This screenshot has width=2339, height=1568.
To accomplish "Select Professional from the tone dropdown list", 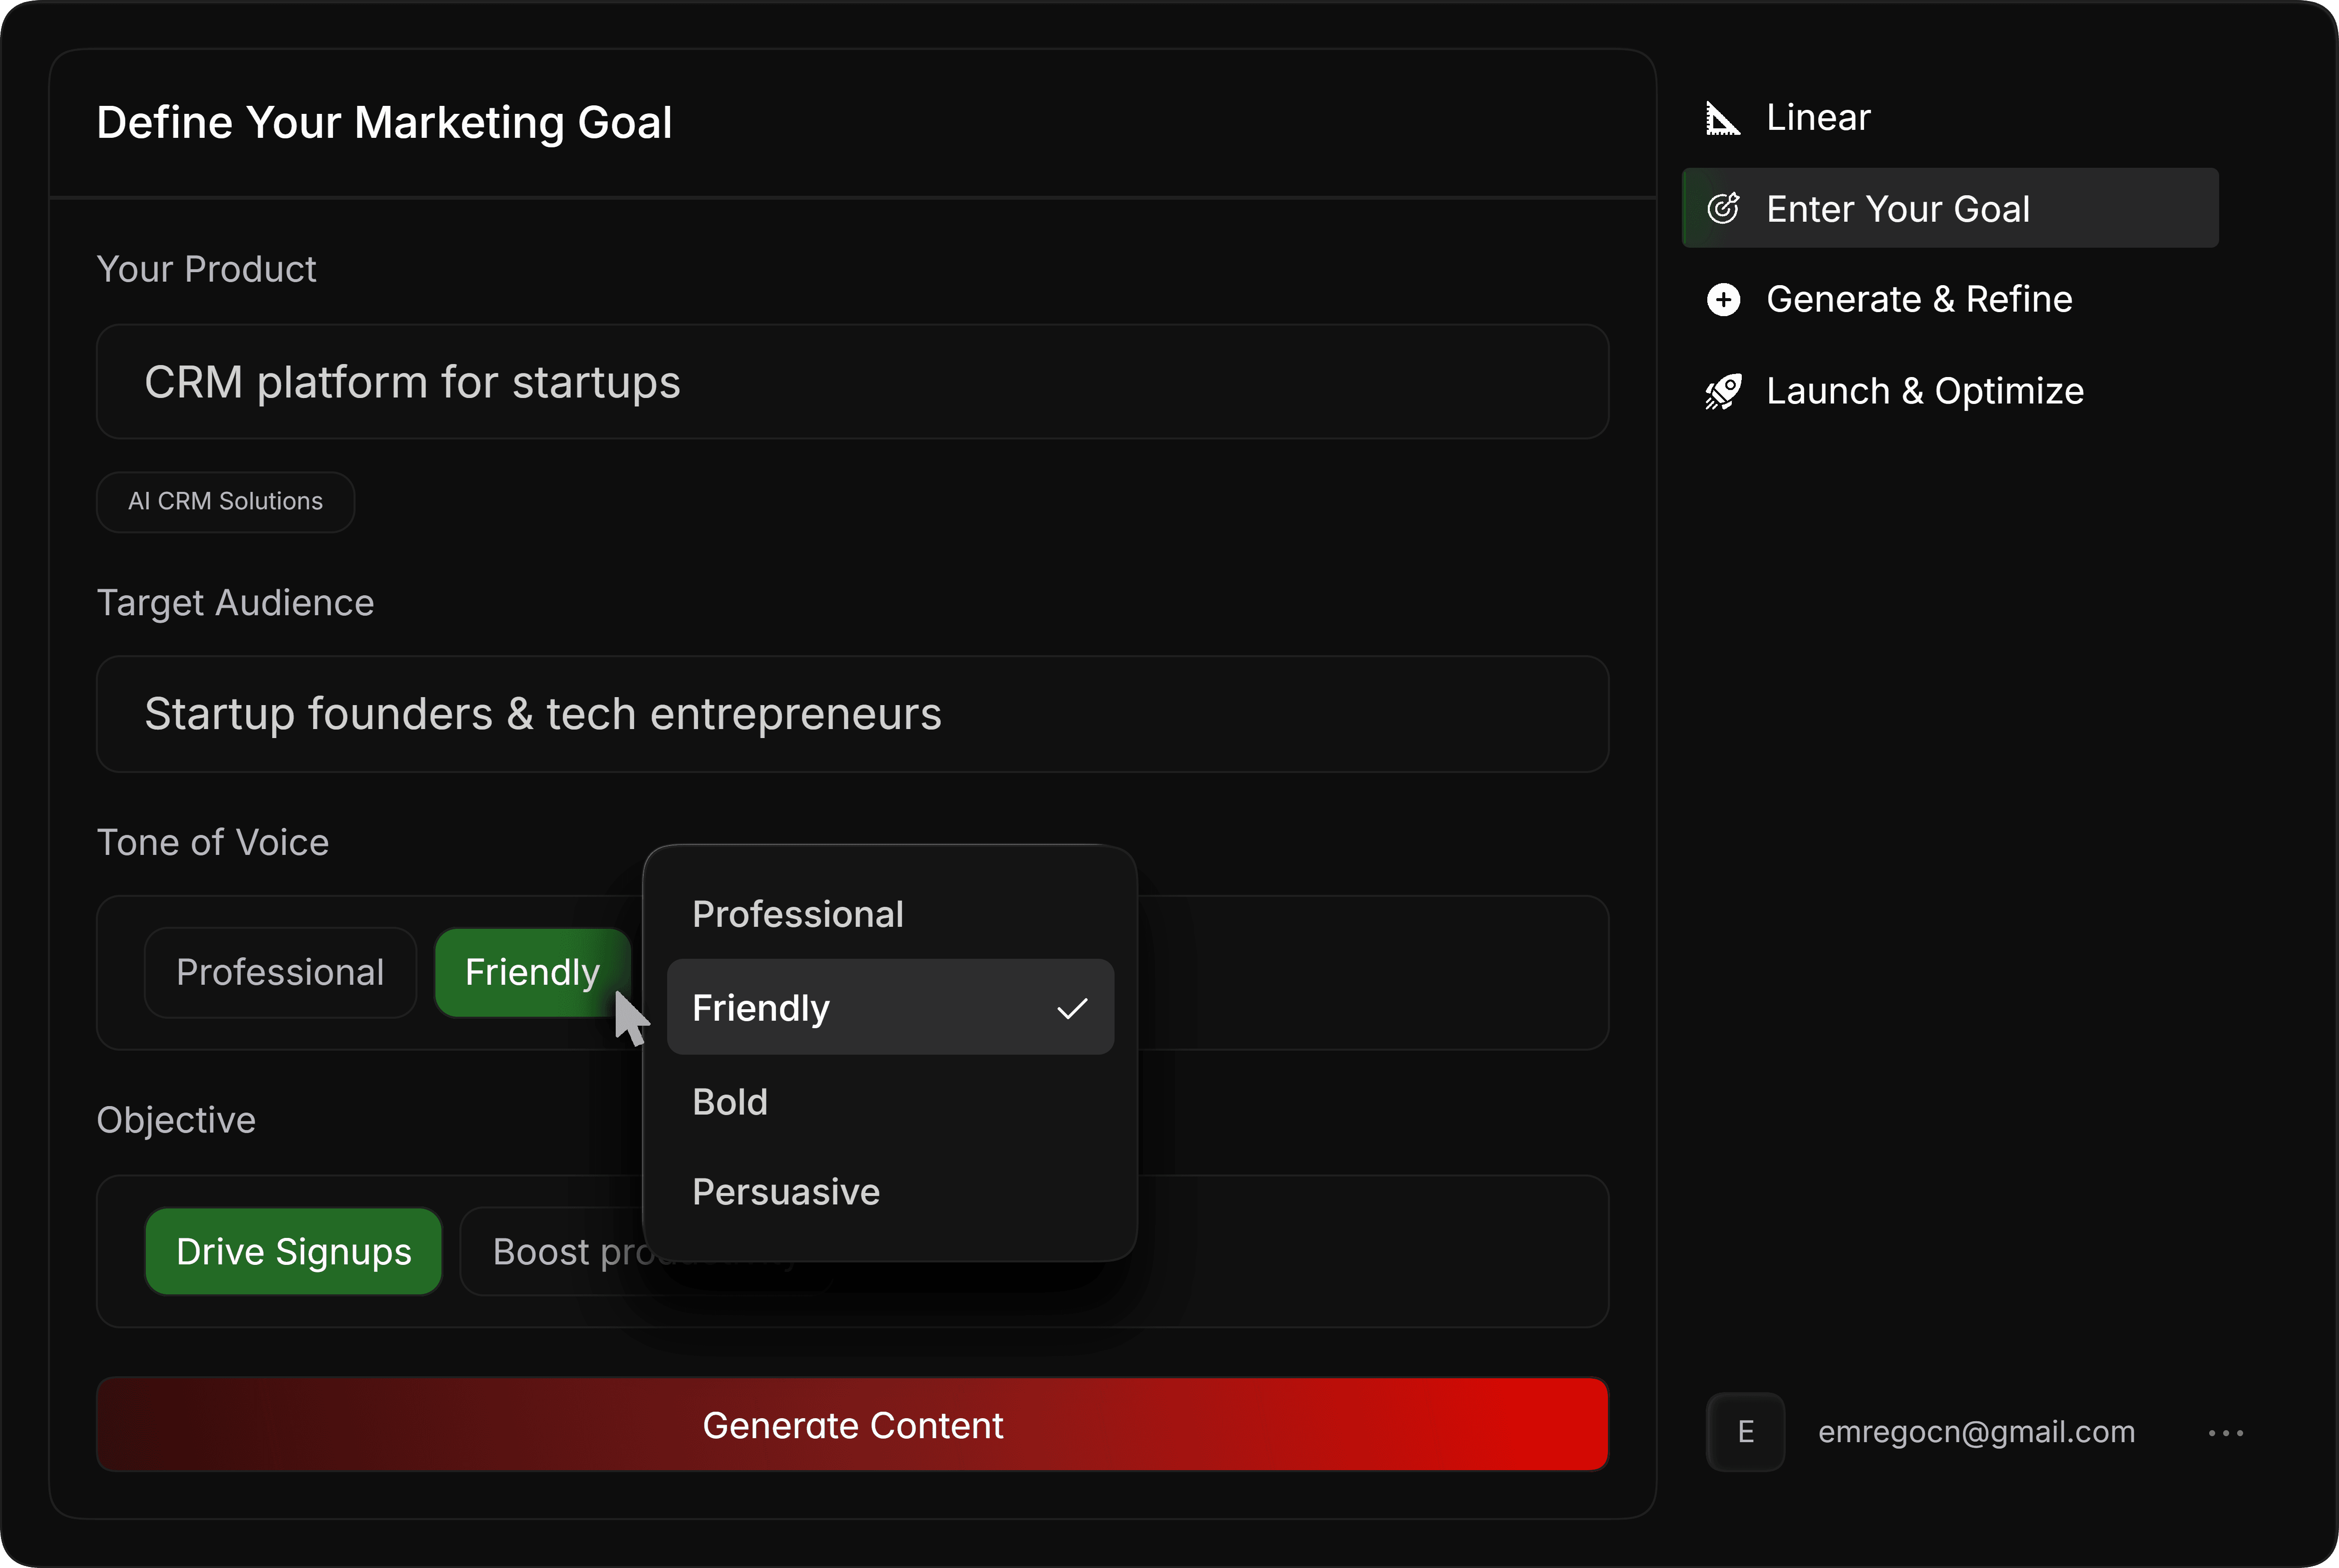I will pos(798,914).
